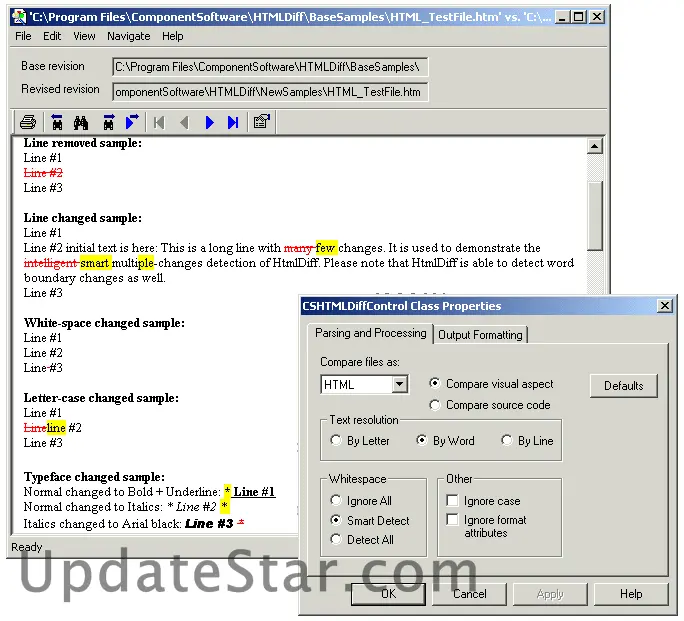Click the Print toolbar icon
This screenshot has width=684, height=621.
(28, 123)
